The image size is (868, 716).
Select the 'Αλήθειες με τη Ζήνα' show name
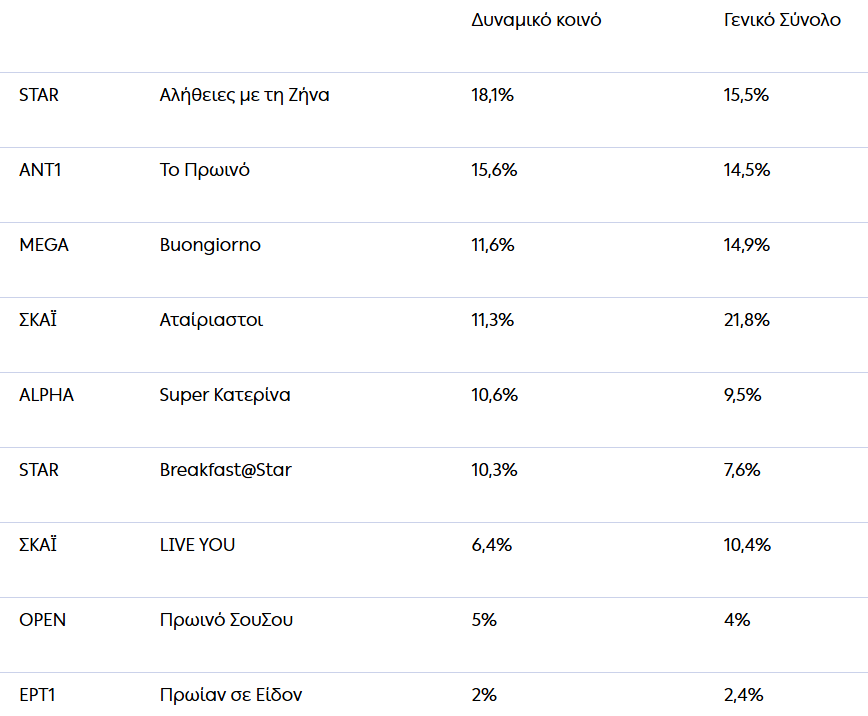[244, 95]
